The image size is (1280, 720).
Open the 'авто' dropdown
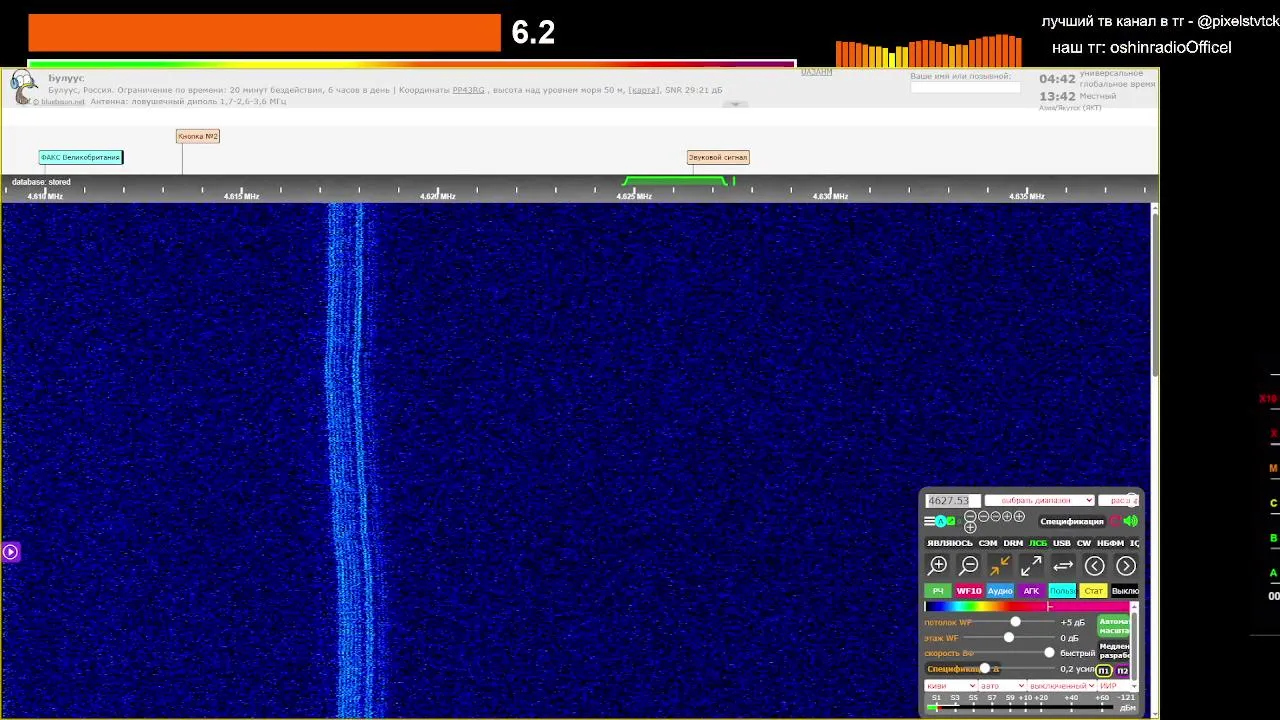1002,686
